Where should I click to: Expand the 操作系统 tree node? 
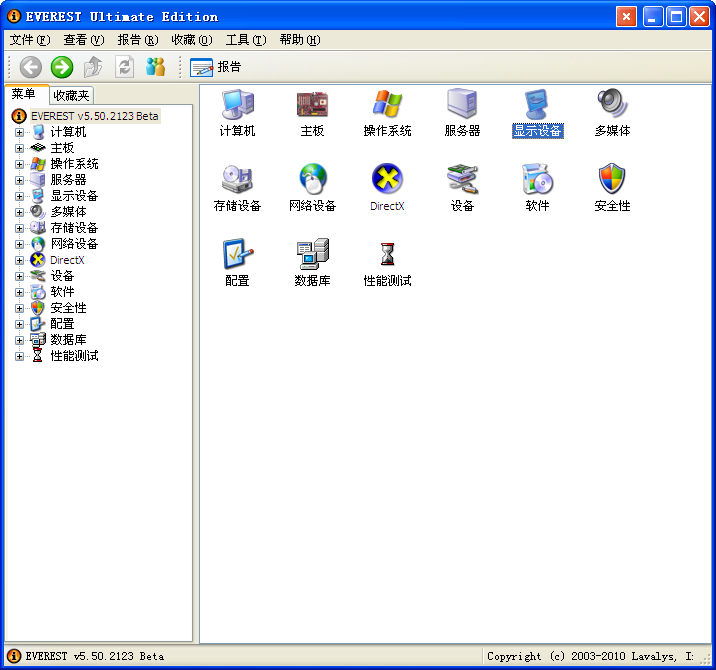coord(19,164)
